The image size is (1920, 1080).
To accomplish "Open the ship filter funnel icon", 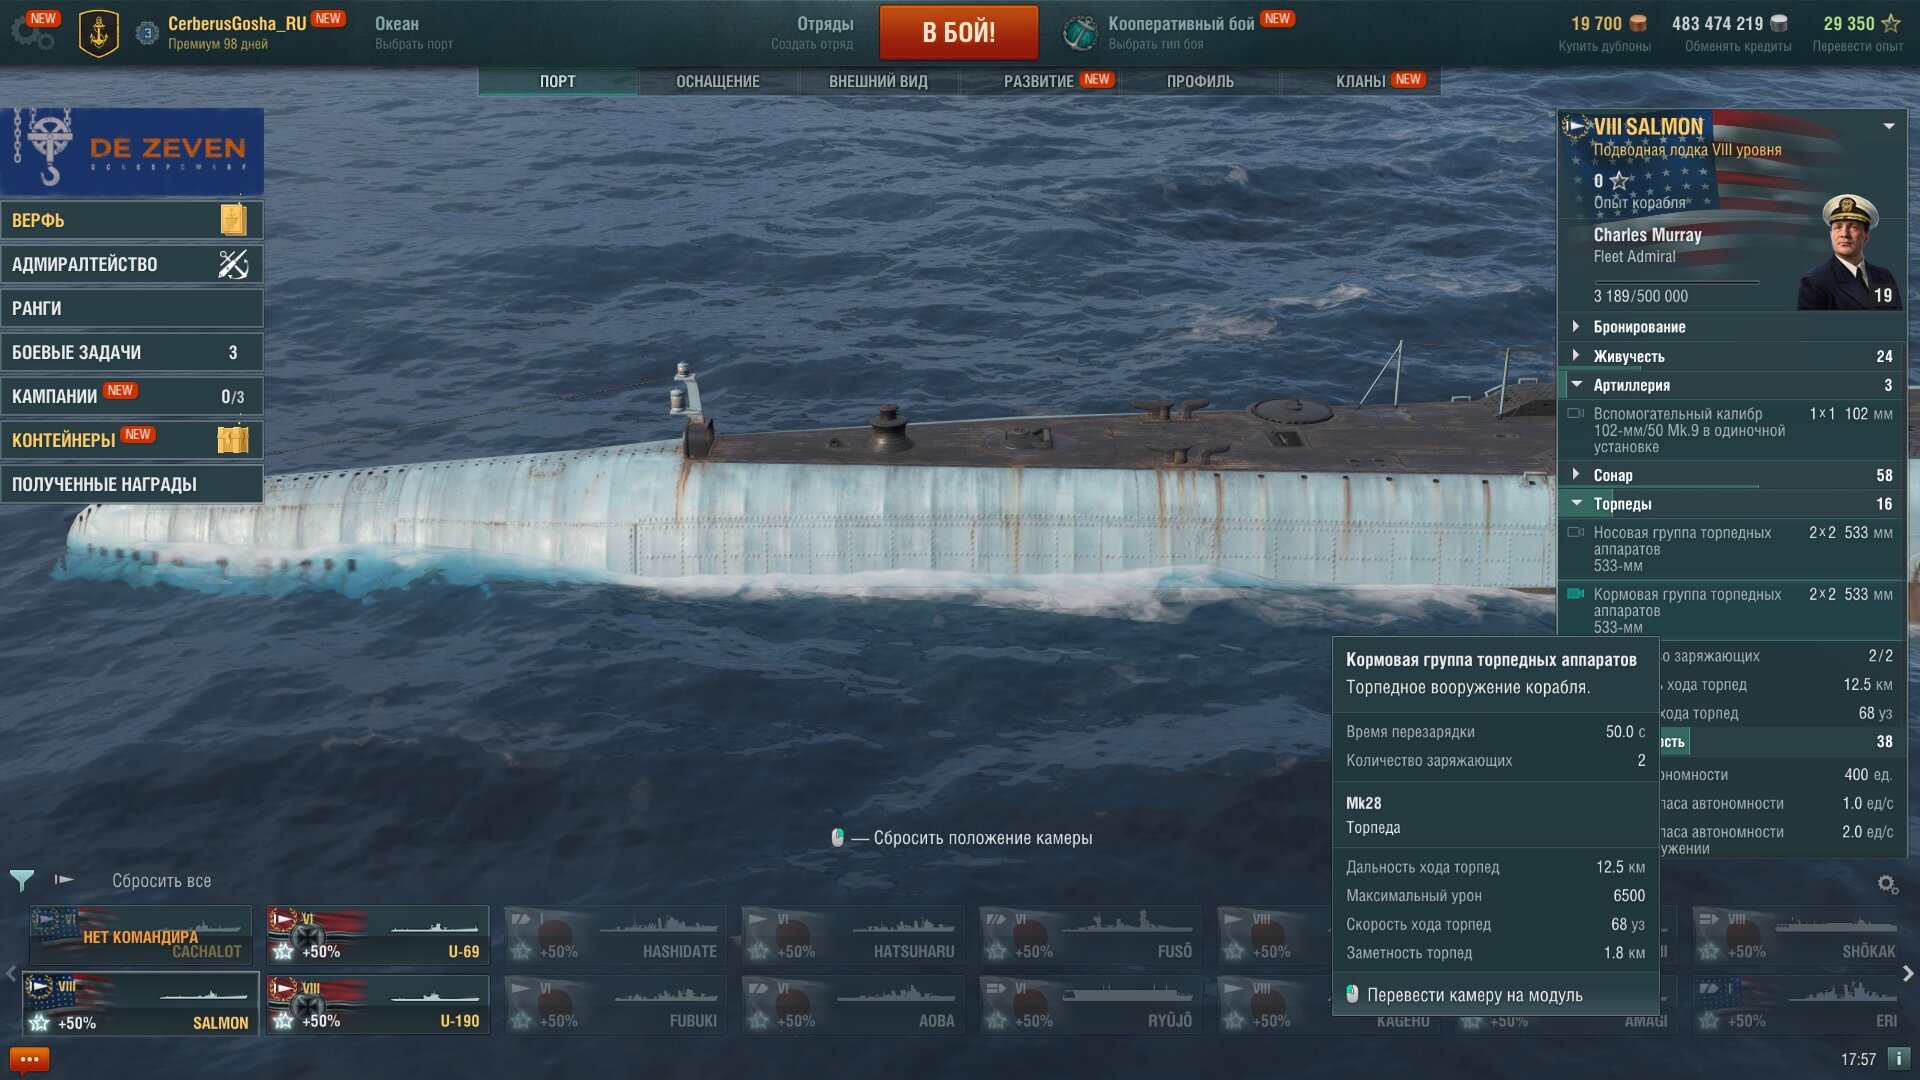I will [22, 880].
